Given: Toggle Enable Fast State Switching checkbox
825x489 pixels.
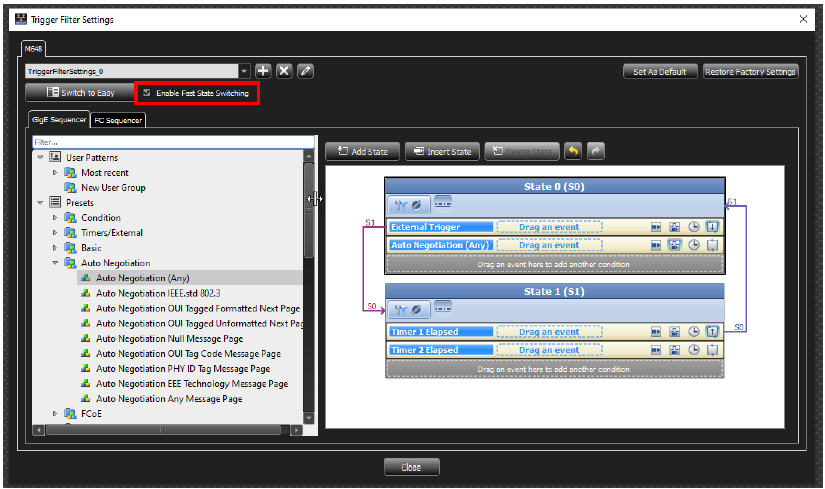Looking at the screenshot, I should (147, 93).
